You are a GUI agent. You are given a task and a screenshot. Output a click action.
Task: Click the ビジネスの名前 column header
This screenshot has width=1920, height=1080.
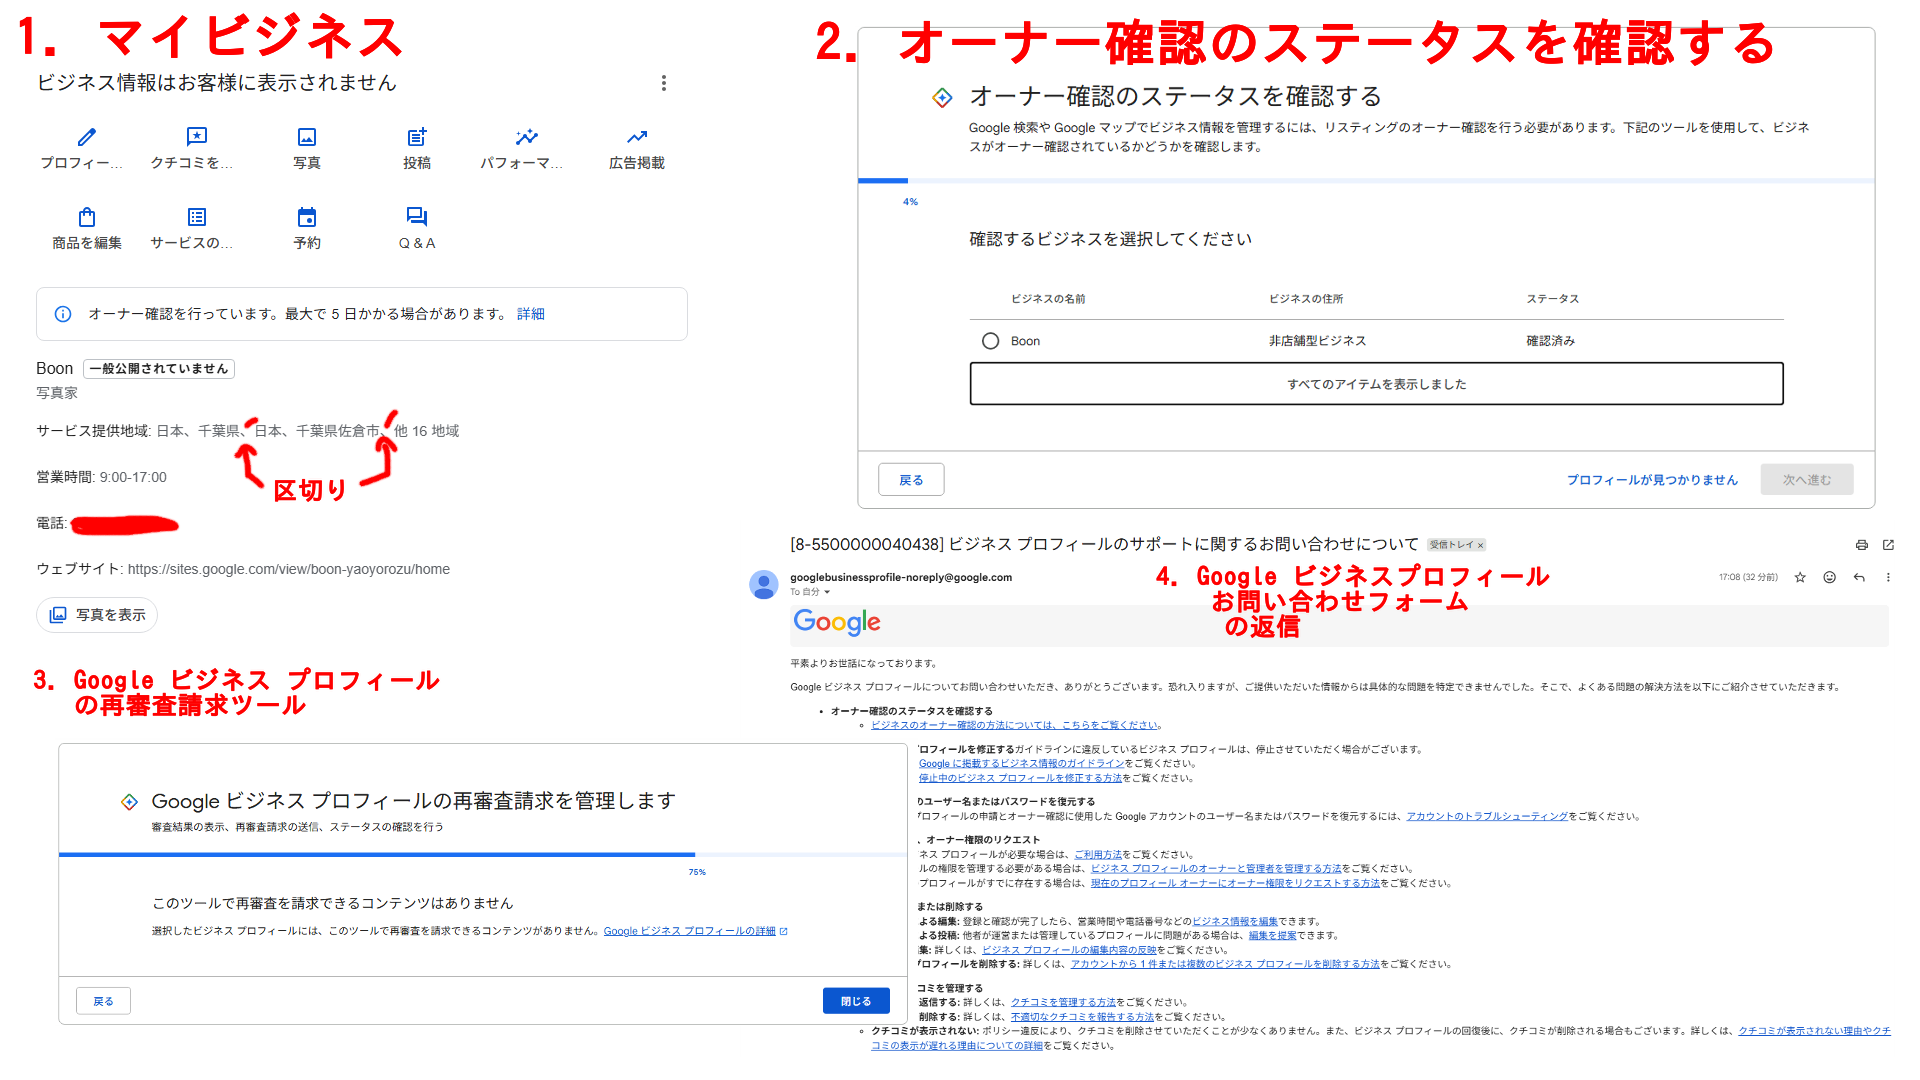[1048, 299]
